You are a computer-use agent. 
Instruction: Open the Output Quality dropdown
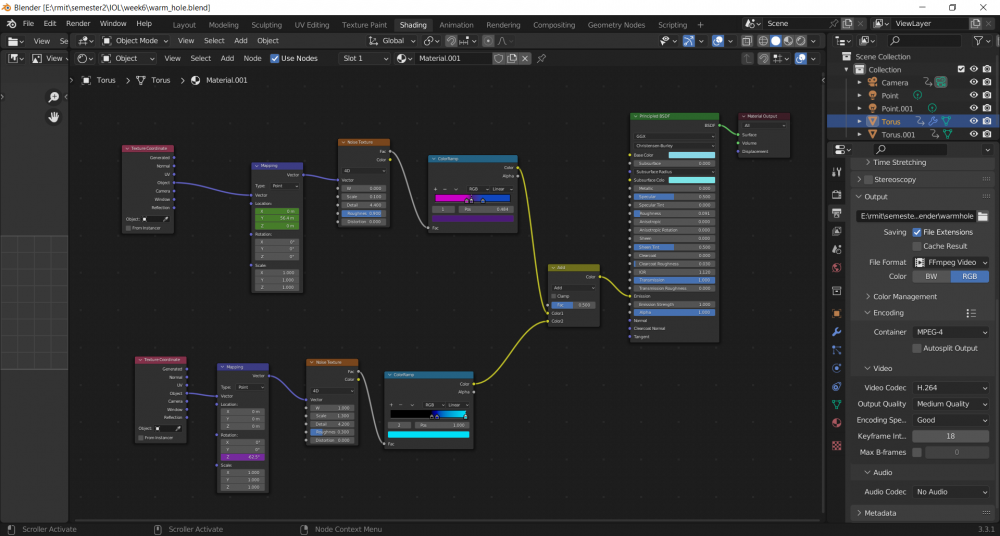(x=950, y=404)
